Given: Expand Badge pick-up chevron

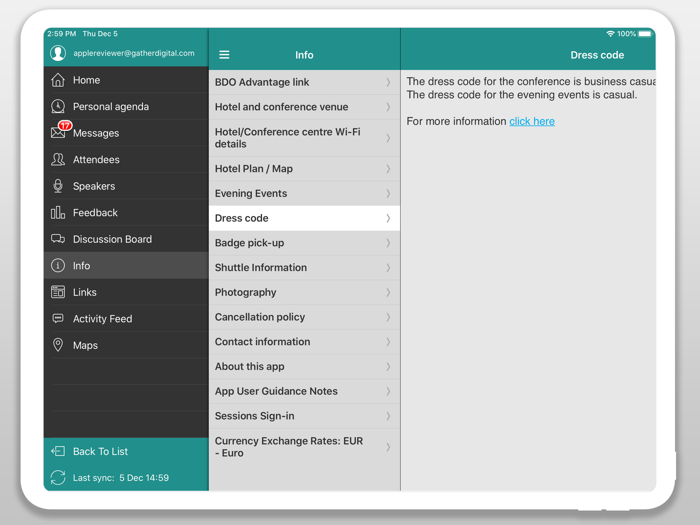Looking at the screenshot, I should coord(388,243).
